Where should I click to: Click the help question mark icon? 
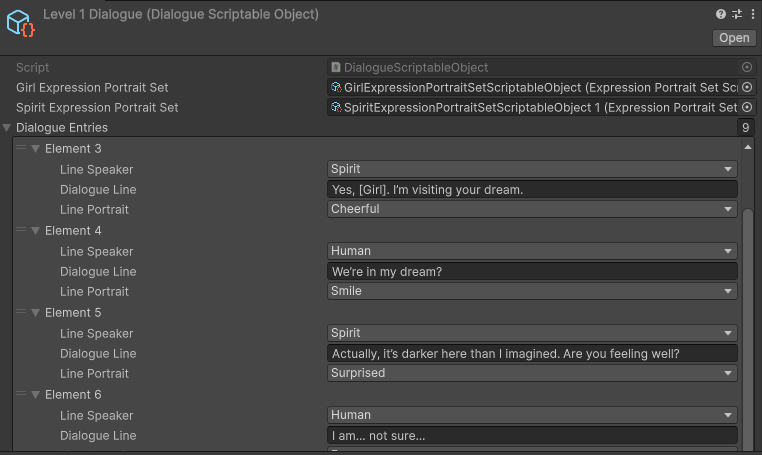coord(721,14)
